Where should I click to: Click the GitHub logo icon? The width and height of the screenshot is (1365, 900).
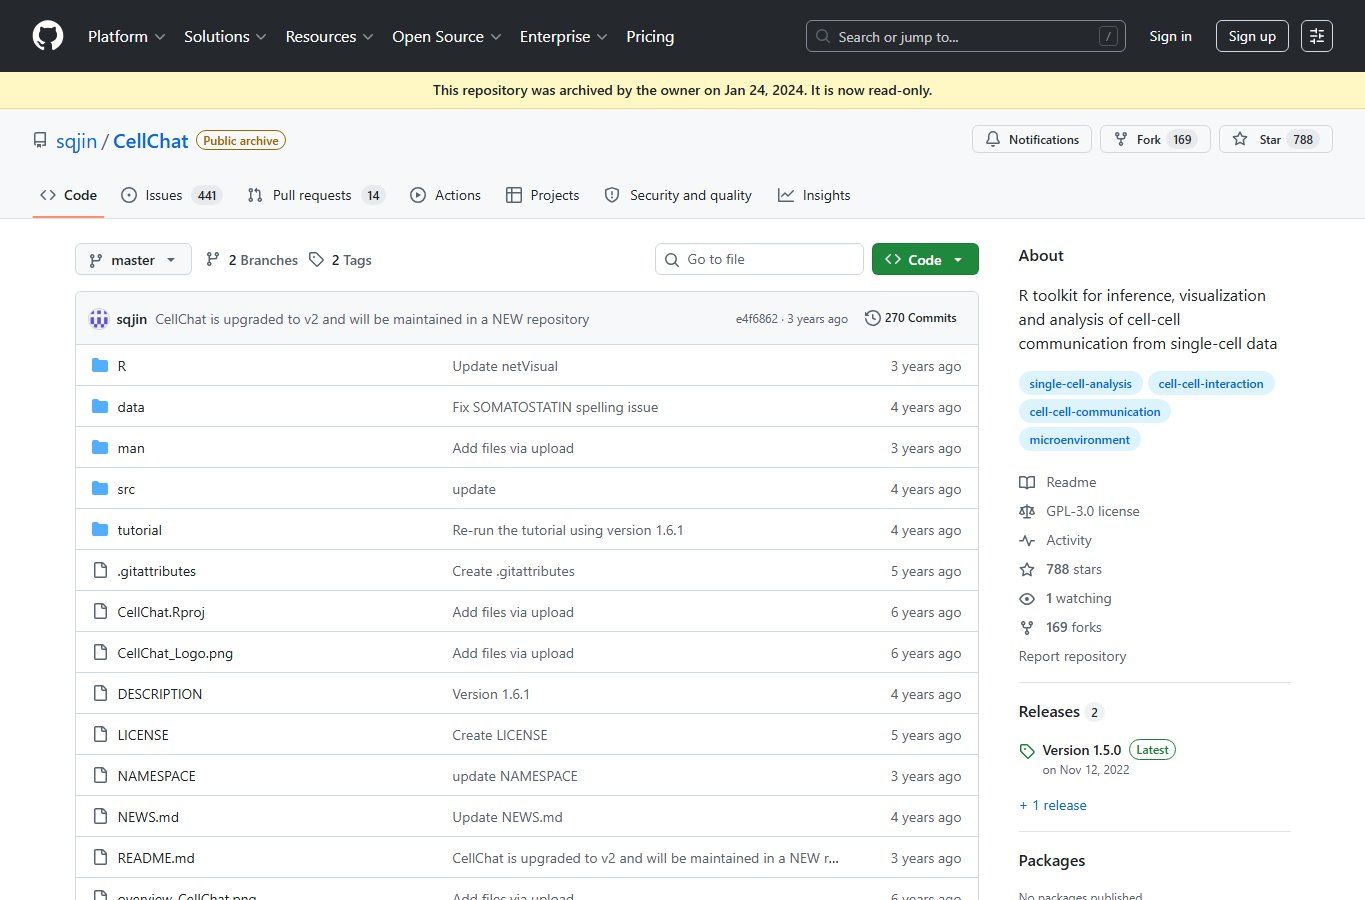click(48, 36)
